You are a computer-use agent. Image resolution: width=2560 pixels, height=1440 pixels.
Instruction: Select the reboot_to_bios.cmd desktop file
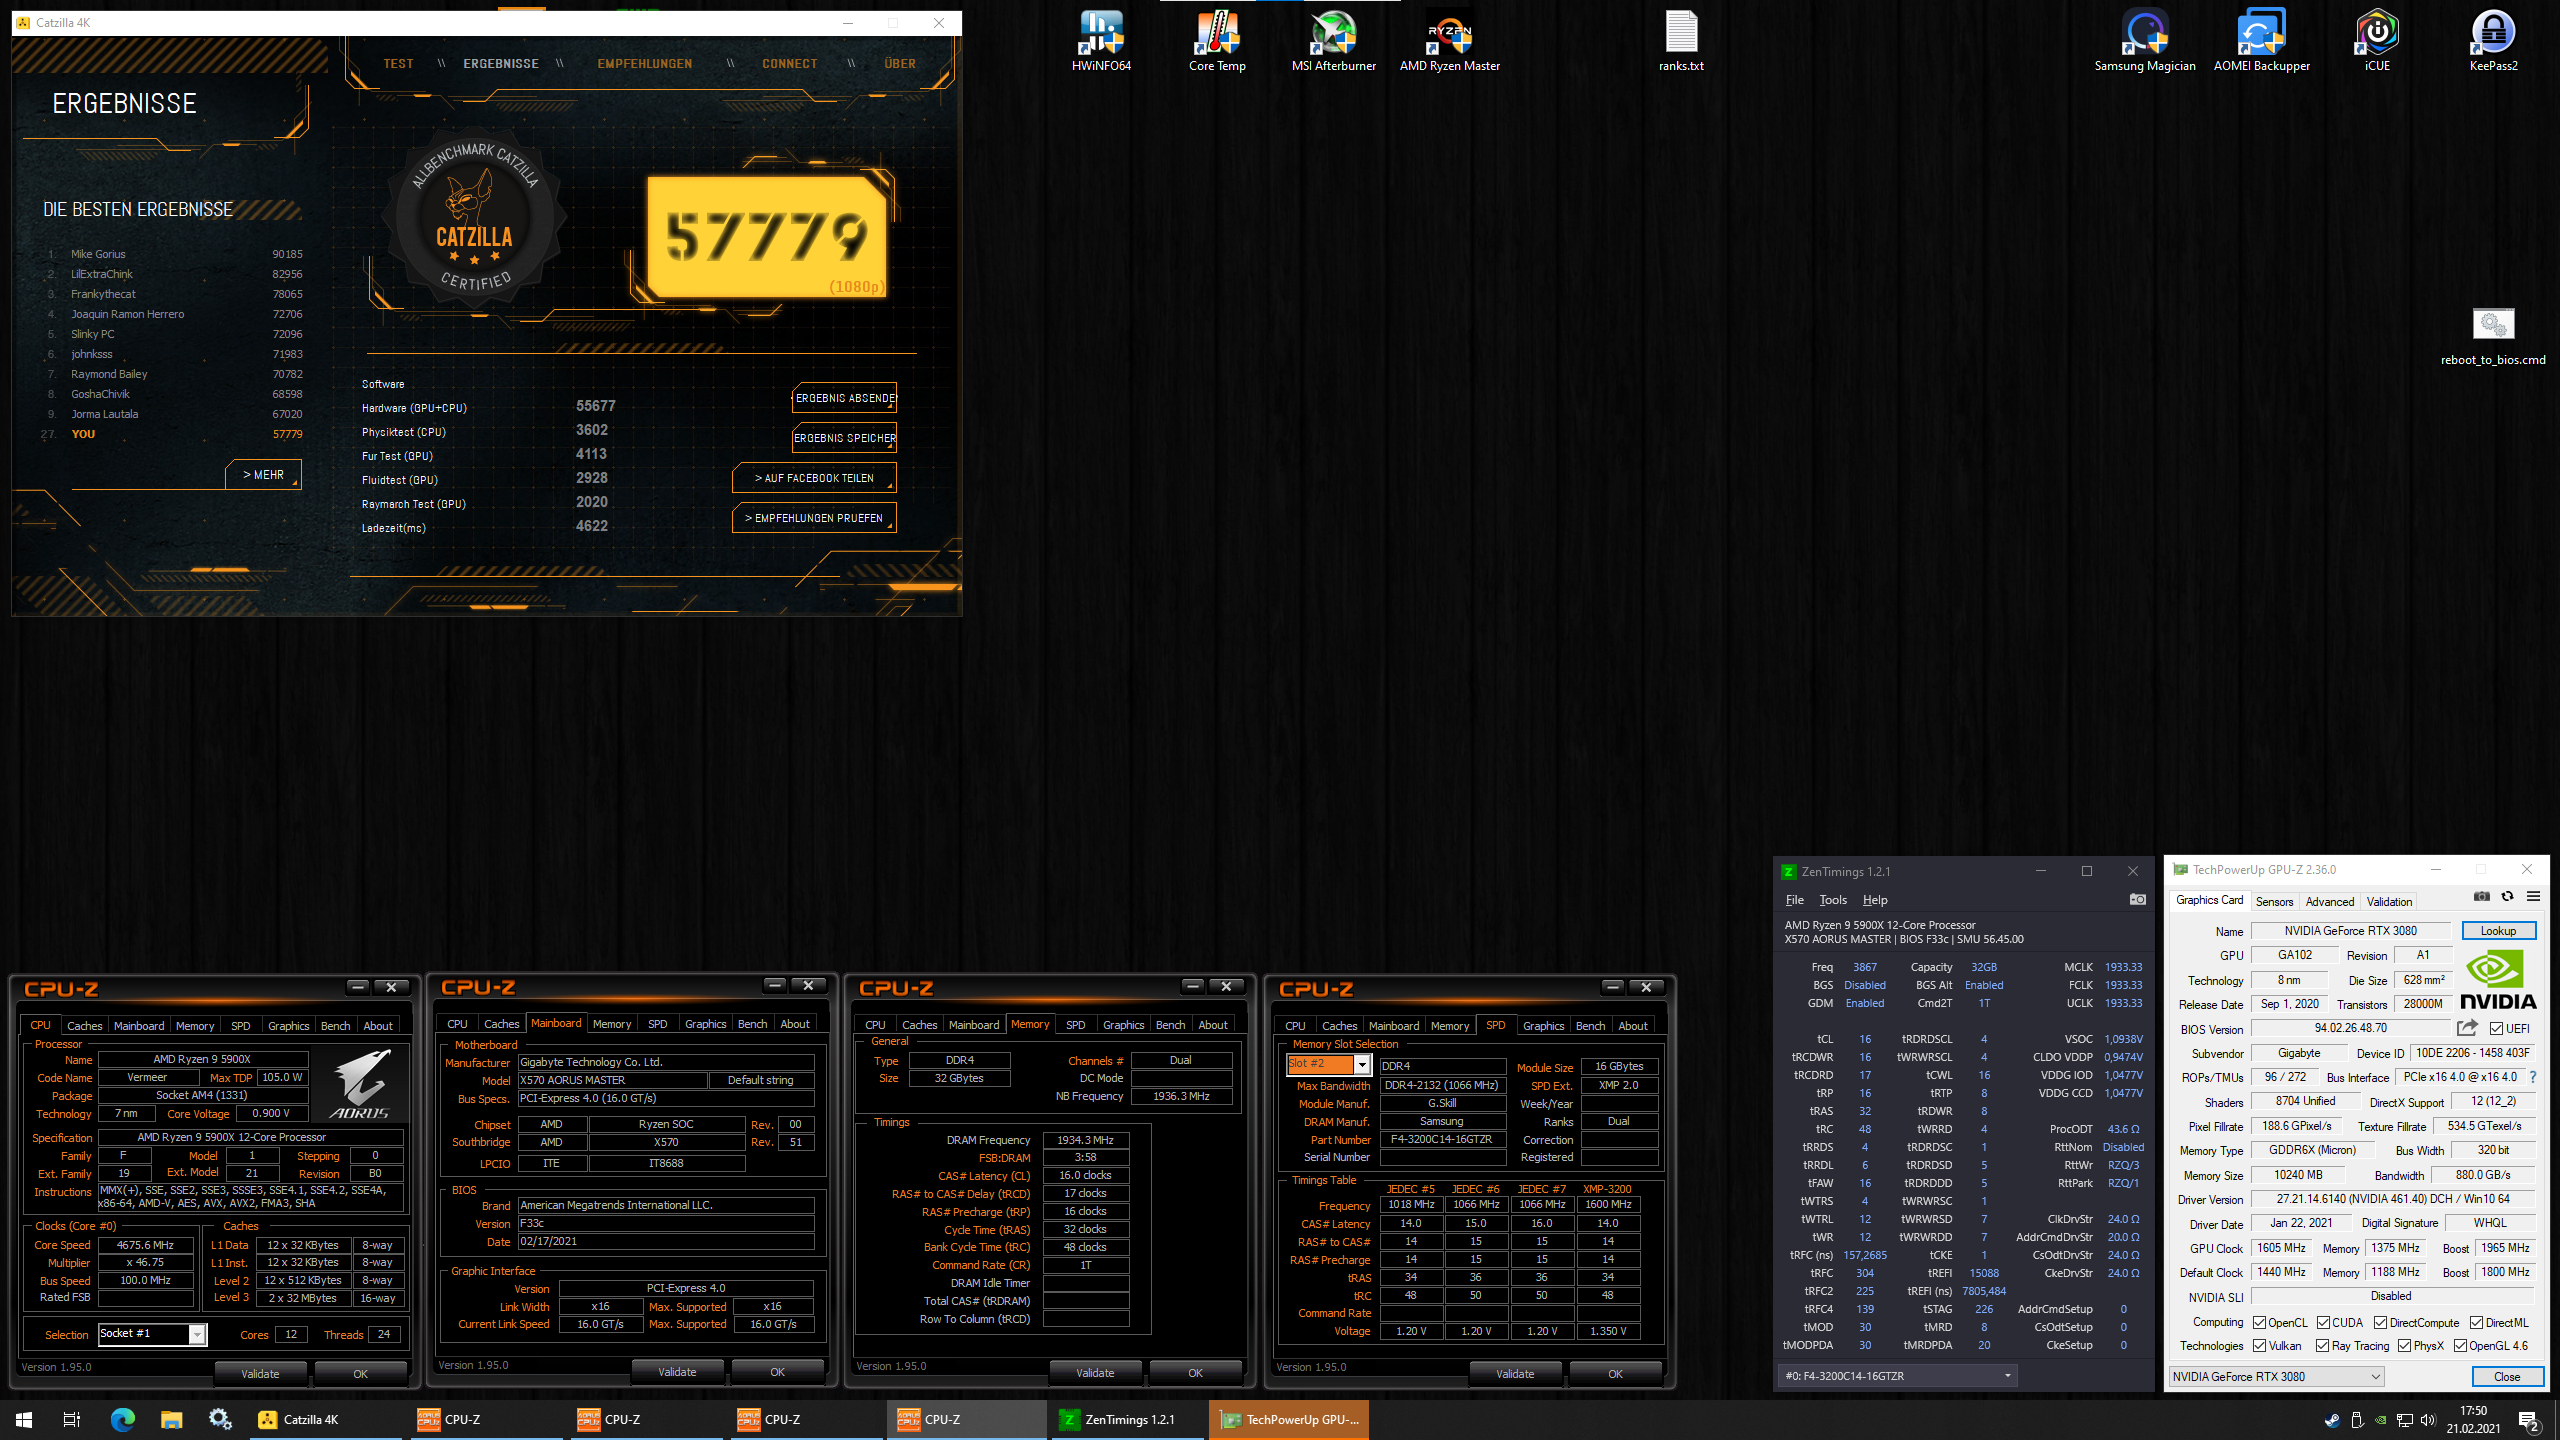[2493, 338]
